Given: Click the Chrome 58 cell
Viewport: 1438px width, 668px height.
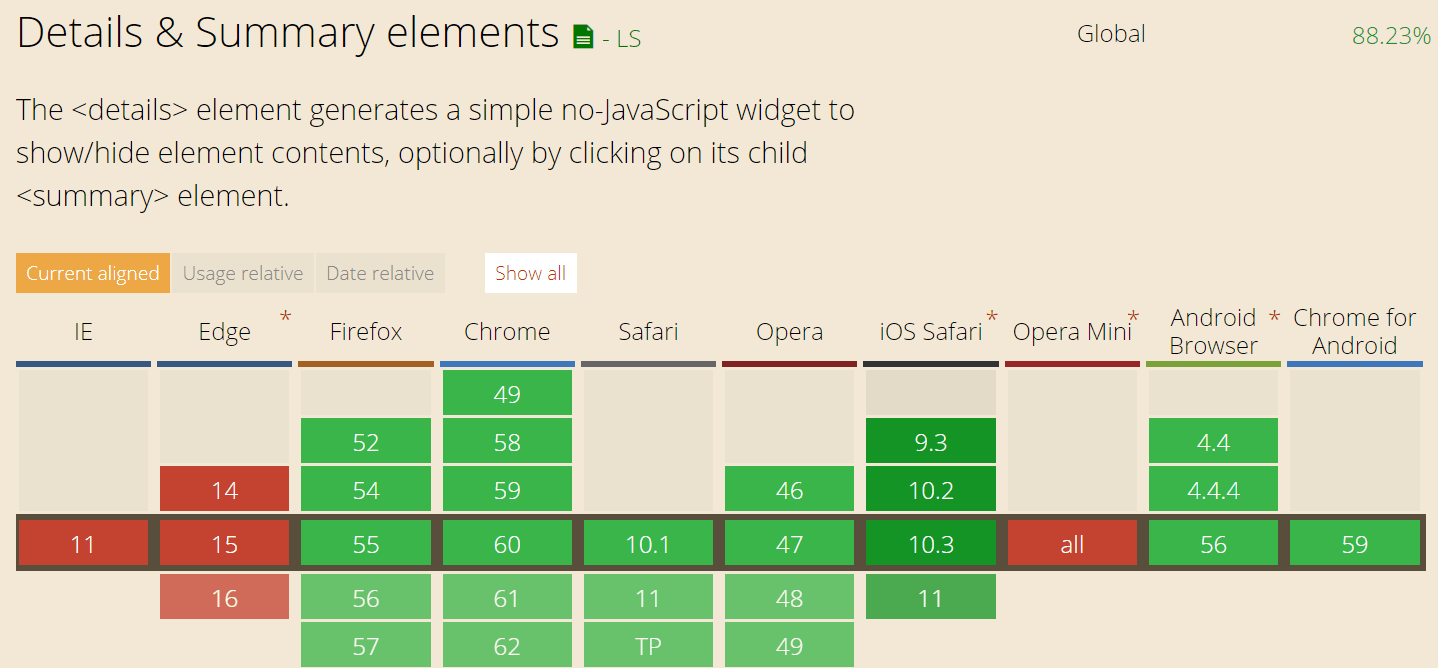Looking at the screenshot, I should click(x=507, y=441).
